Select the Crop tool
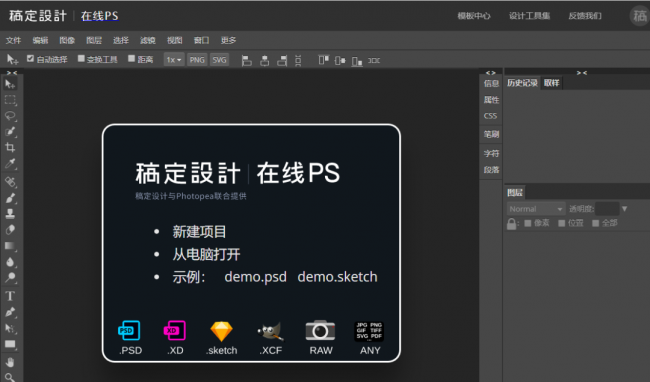 pyautogui.click(x=10, y=147)
